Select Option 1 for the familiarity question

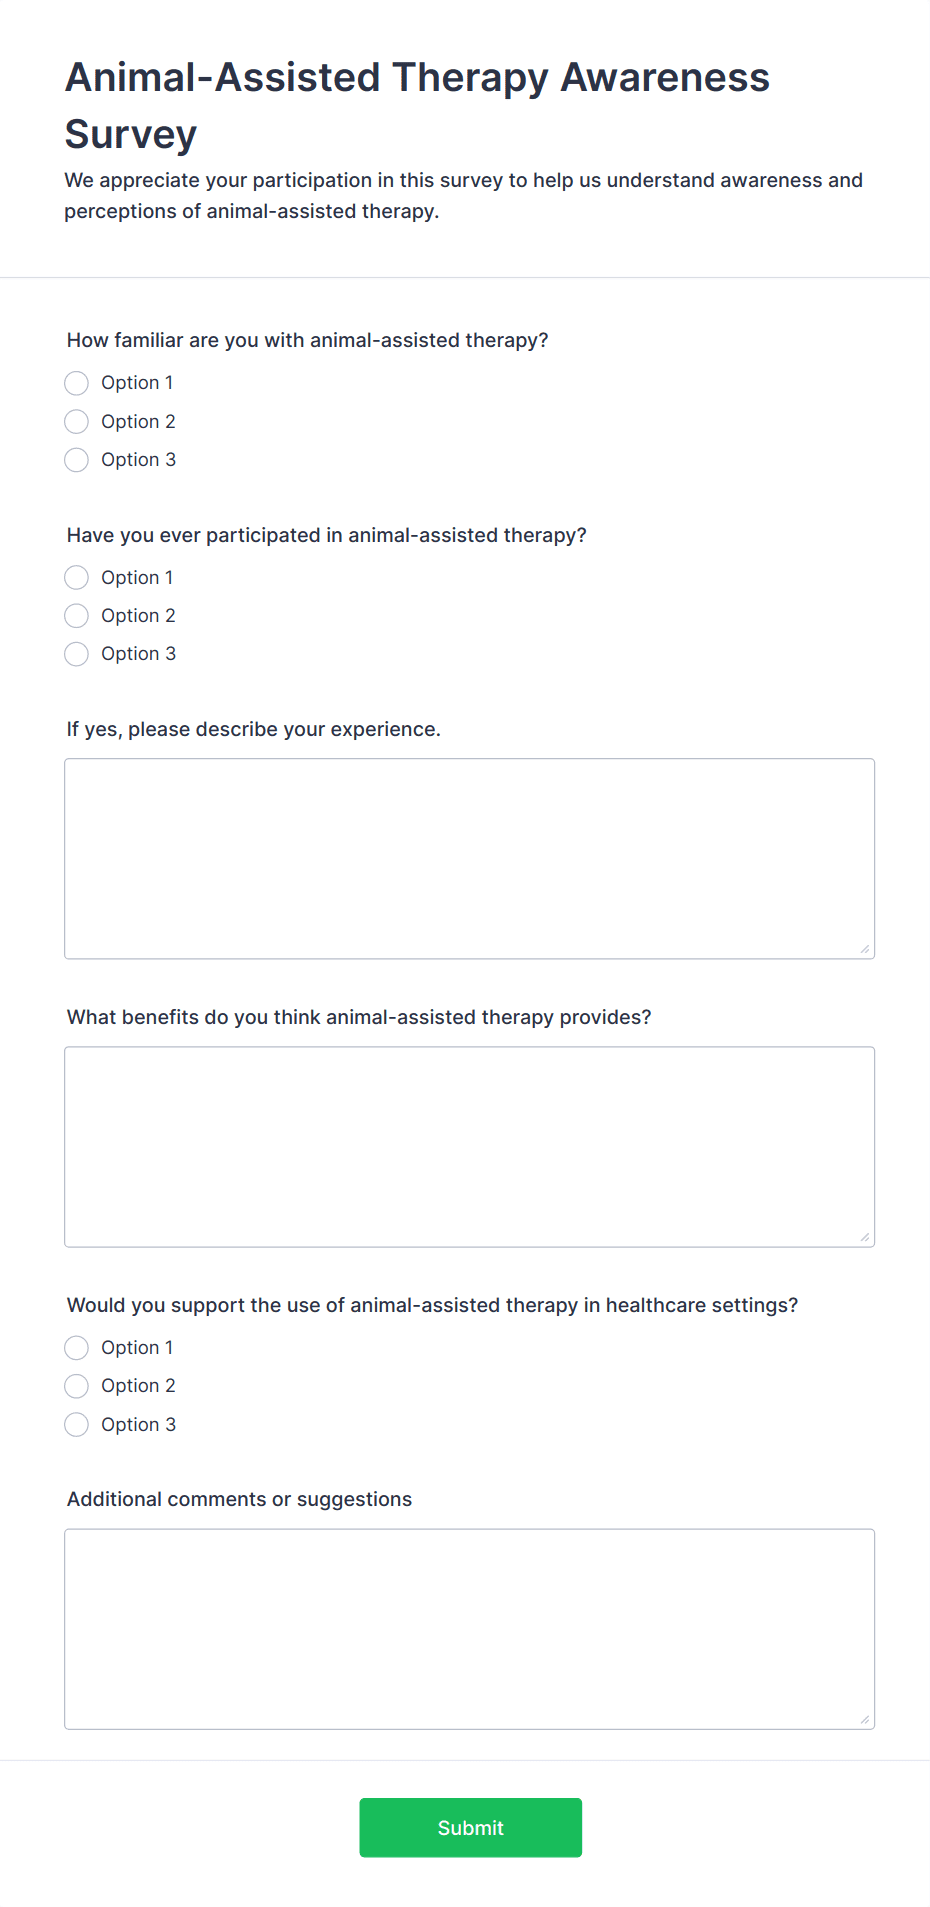click(x=76, y=383)
